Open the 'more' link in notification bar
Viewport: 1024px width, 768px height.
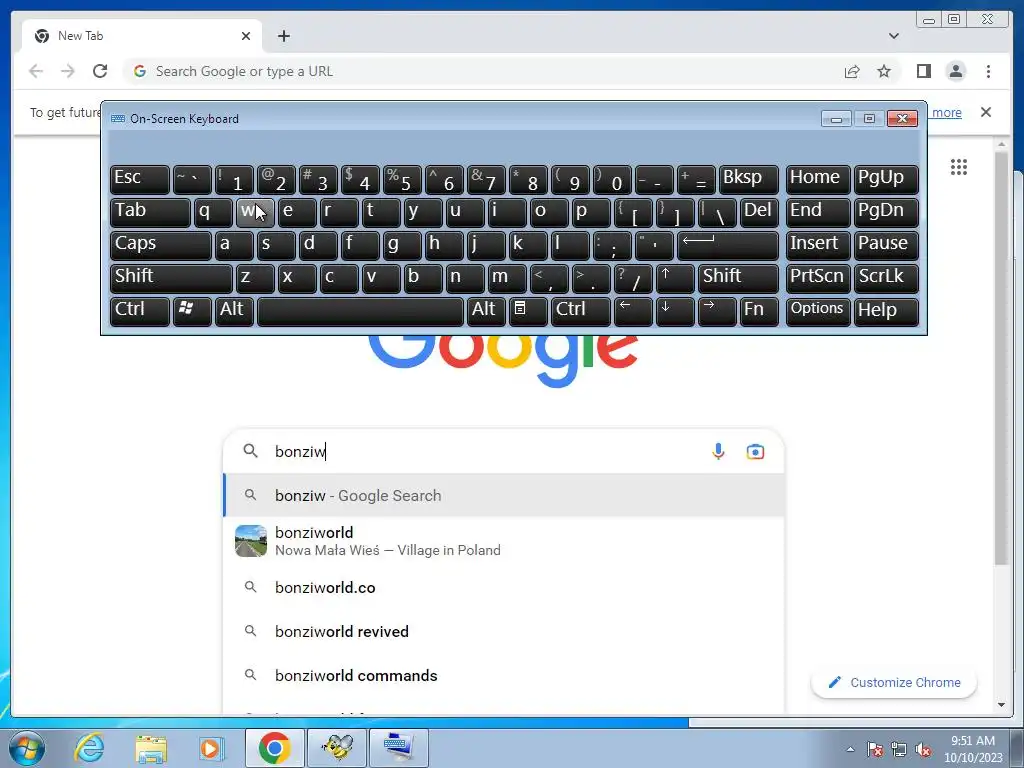[x=946, y=112]
